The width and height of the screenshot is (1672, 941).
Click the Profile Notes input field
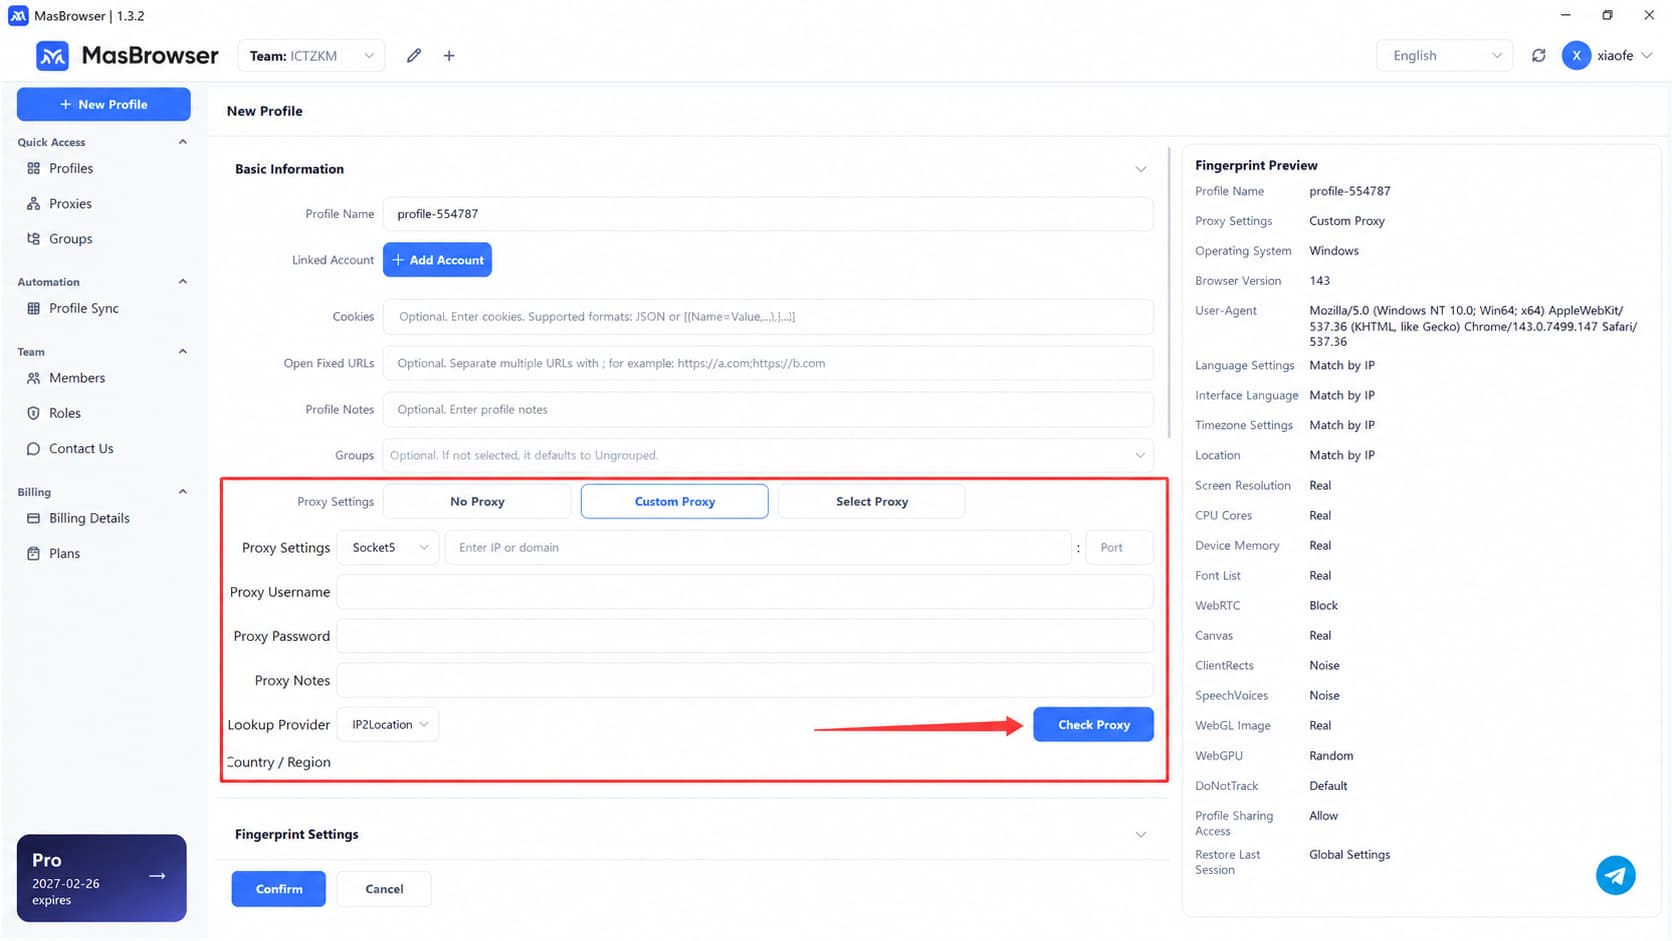click(x=768, y=409)
